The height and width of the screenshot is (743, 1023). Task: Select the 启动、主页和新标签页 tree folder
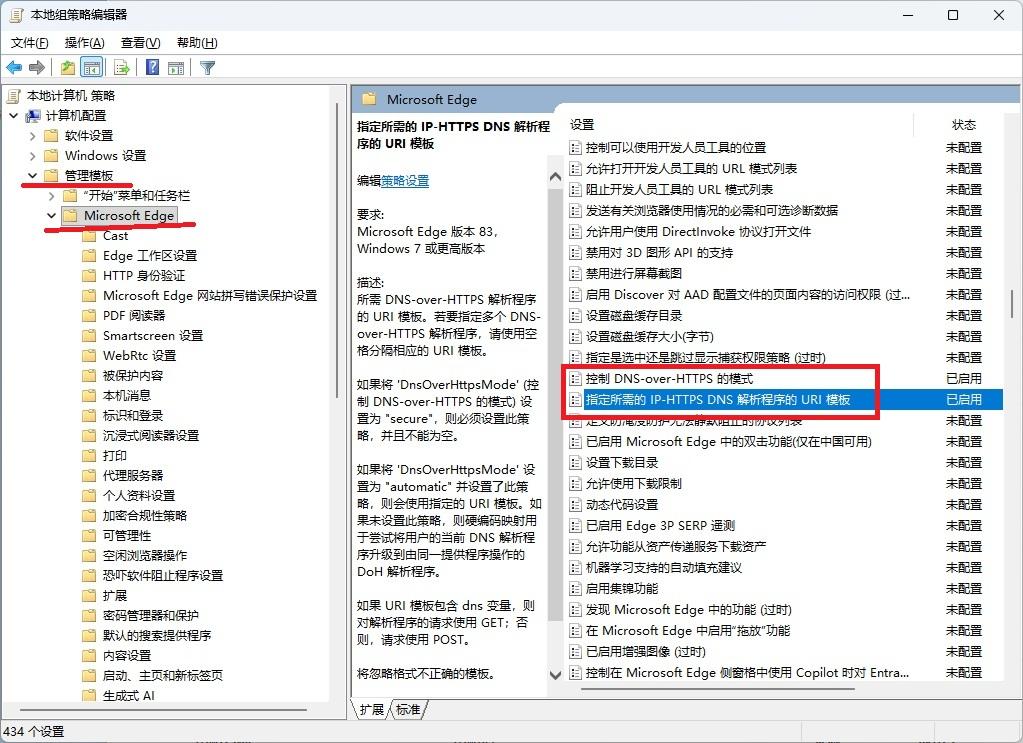coord(163,676)
